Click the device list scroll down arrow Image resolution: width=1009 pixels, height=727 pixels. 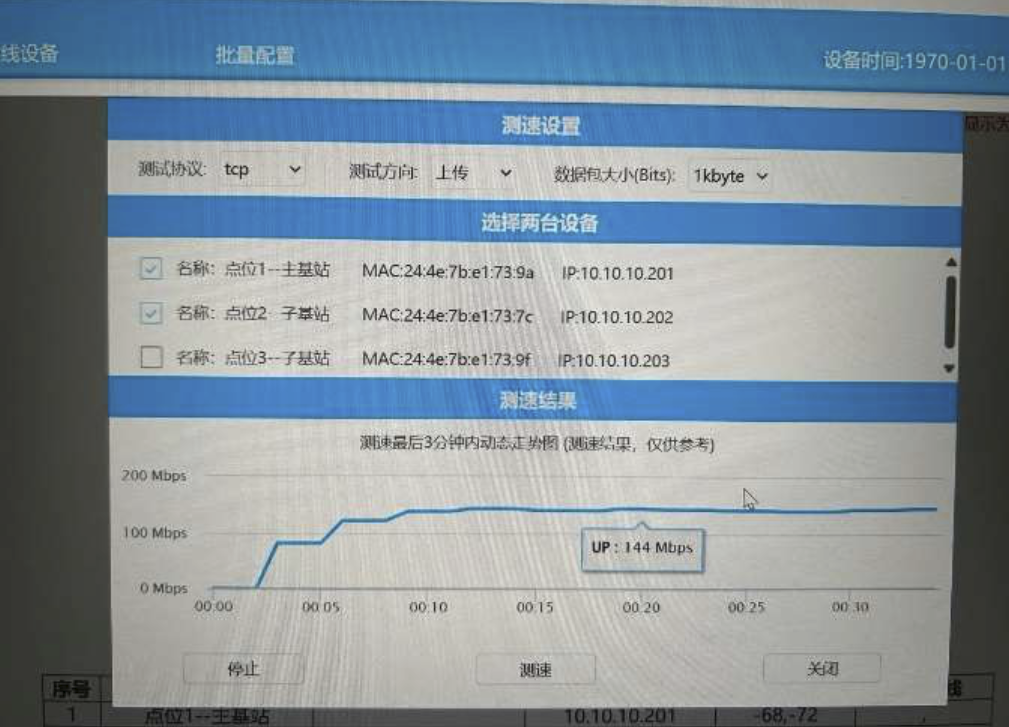coord(949,368)
